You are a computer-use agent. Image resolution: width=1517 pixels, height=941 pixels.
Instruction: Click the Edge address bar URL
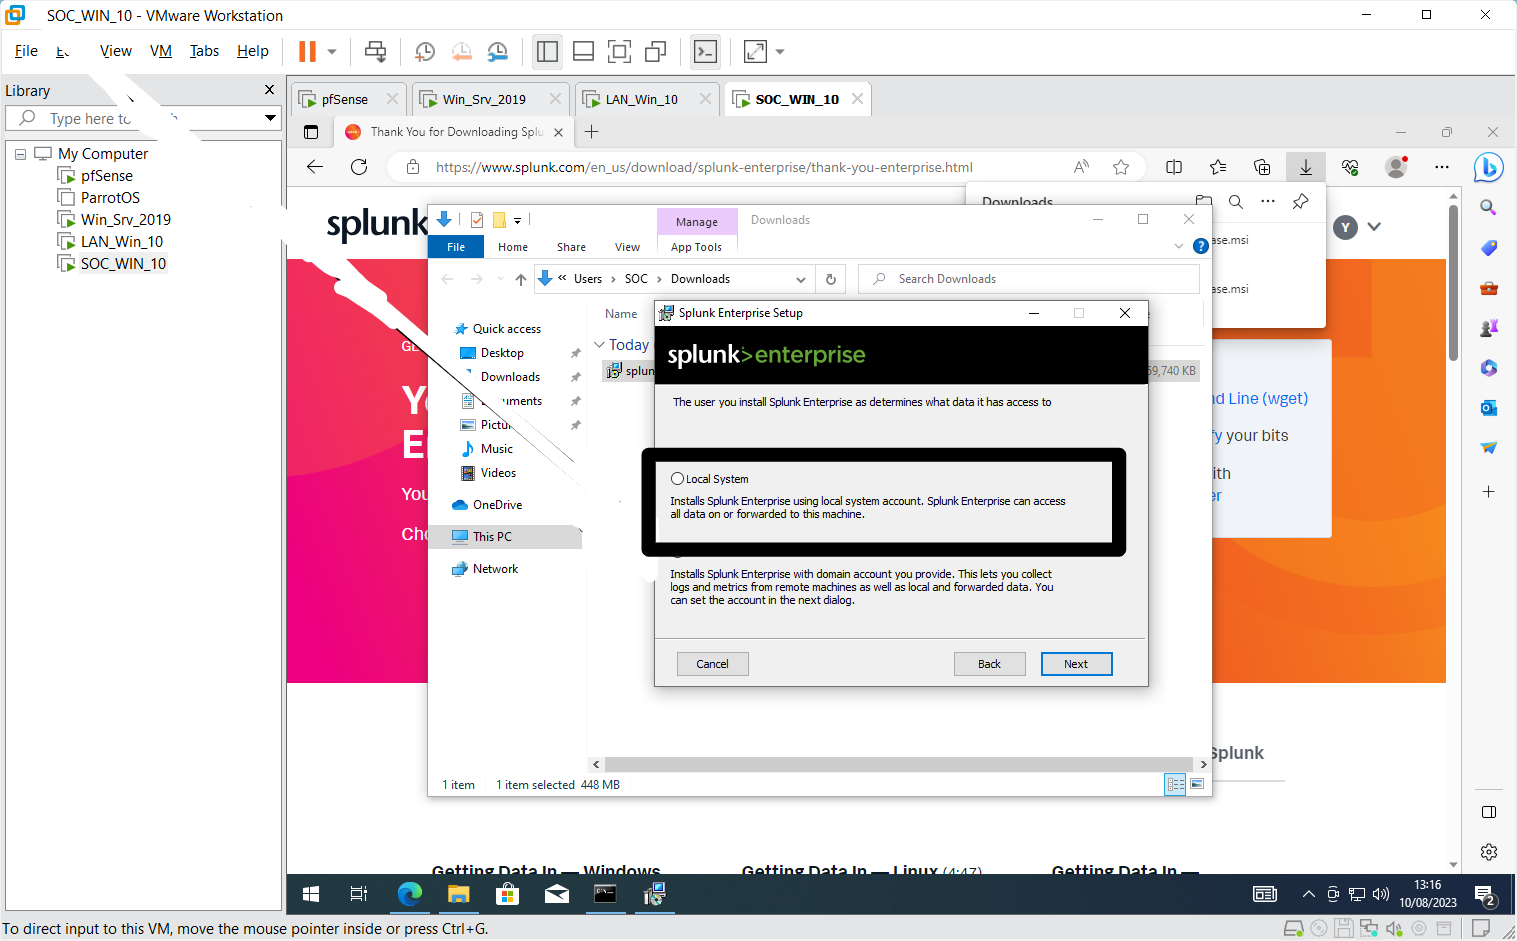pyautogui.click(x=704, y=167)
